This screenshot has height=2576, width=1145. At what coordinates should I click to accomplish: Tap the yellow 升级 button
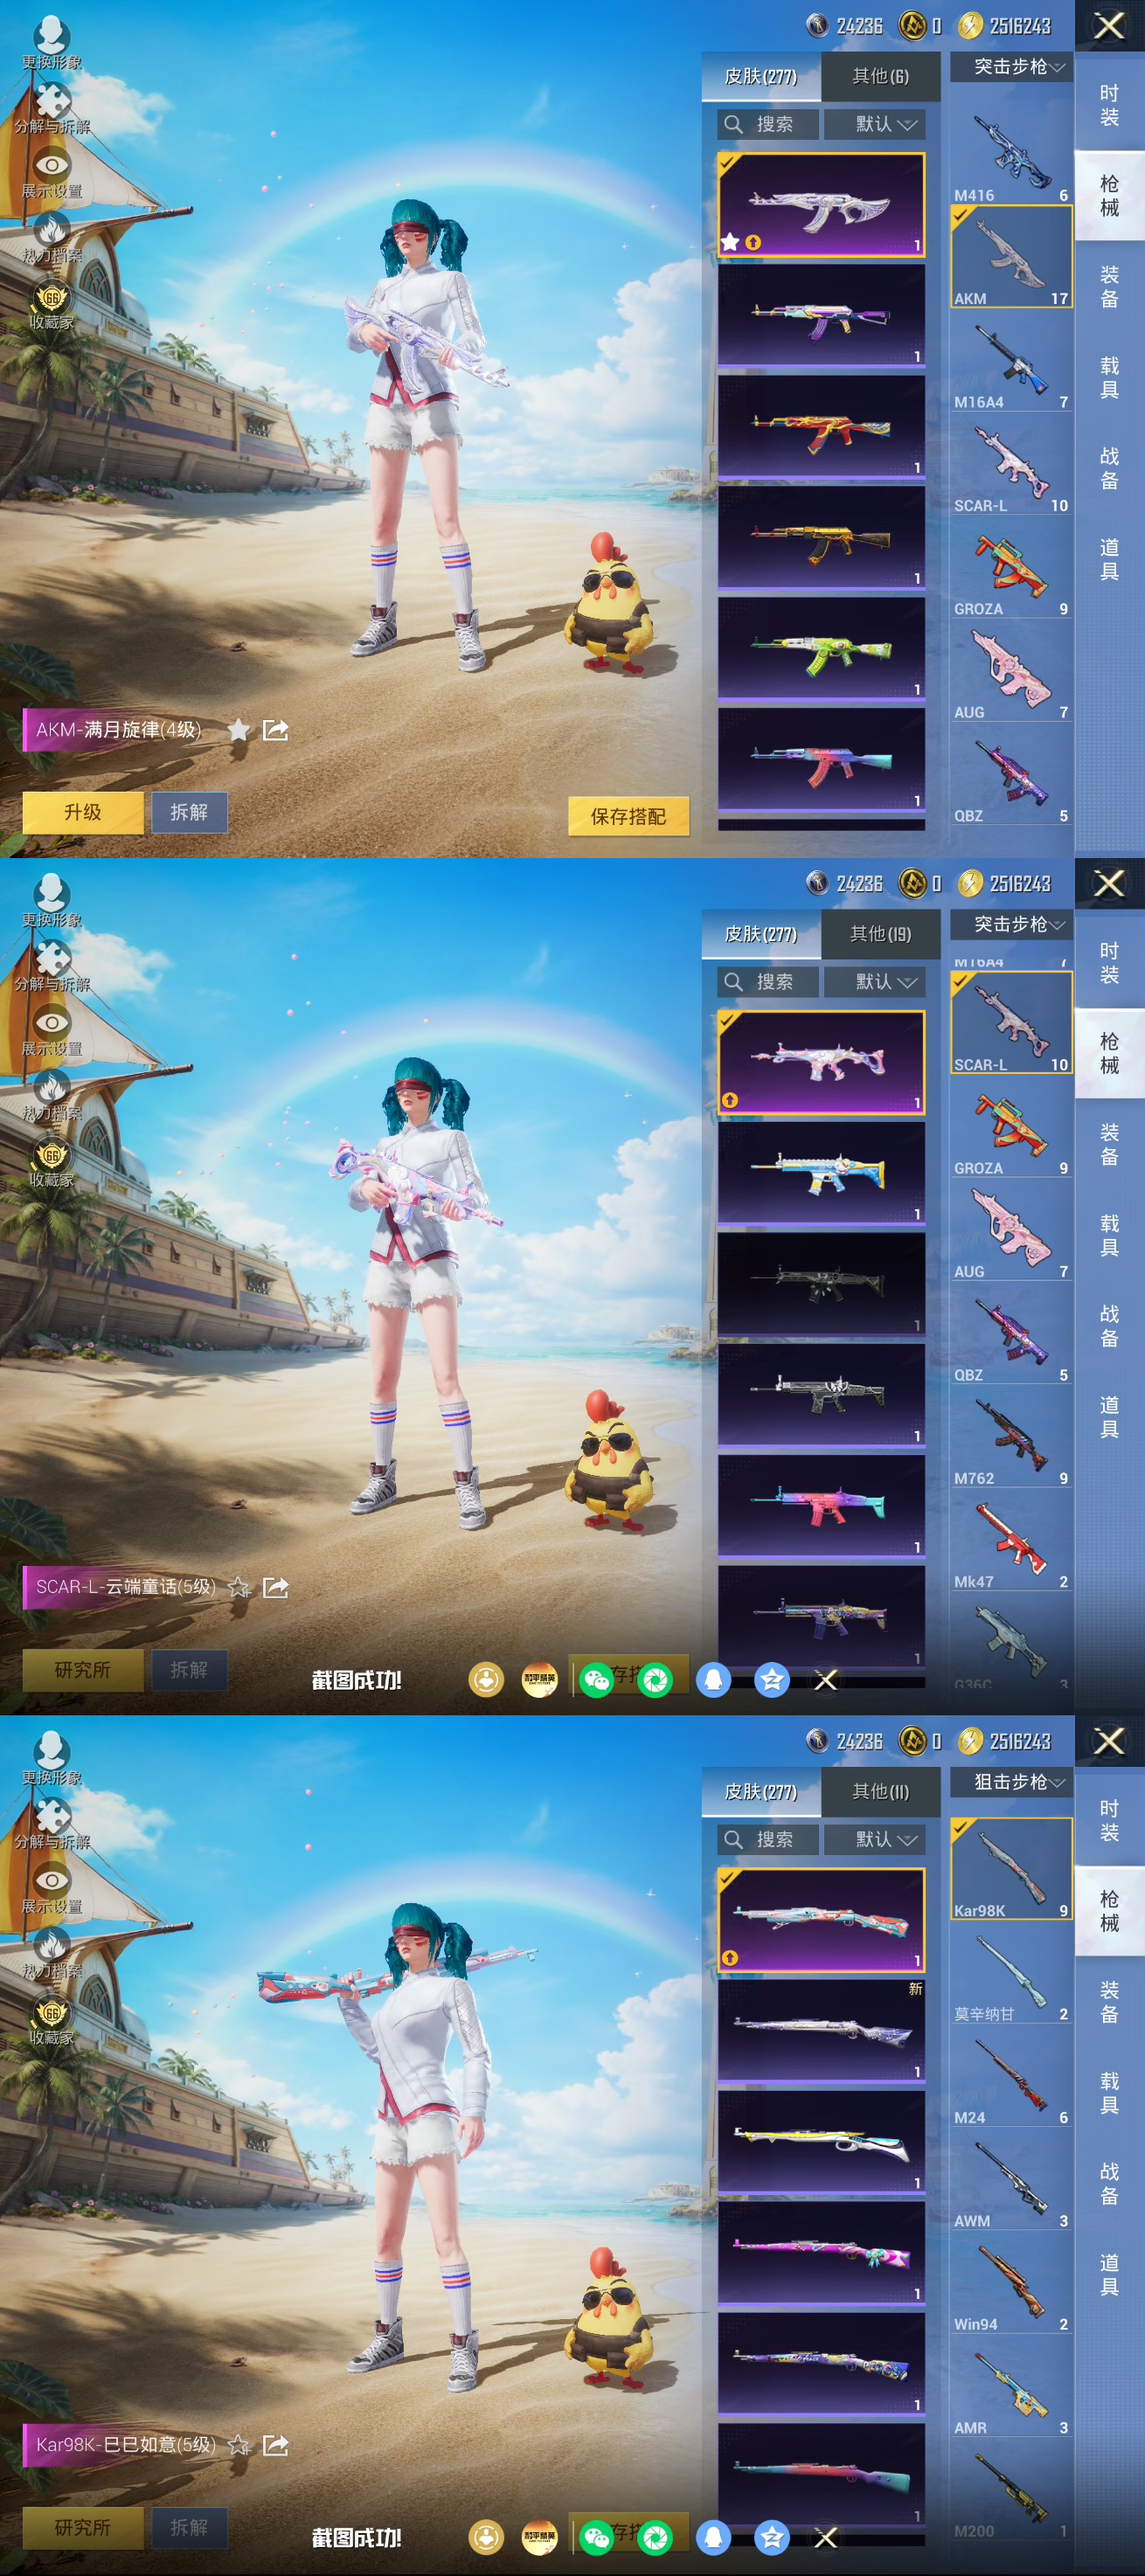83,812
